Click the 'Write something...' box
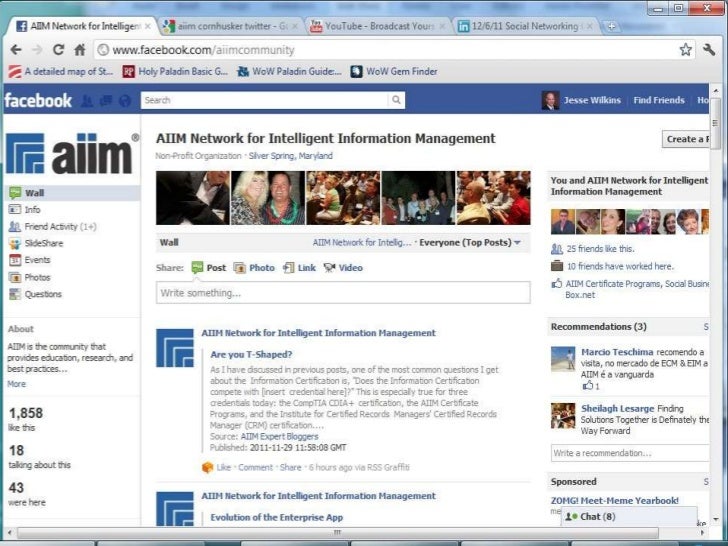 pos(343,293)
